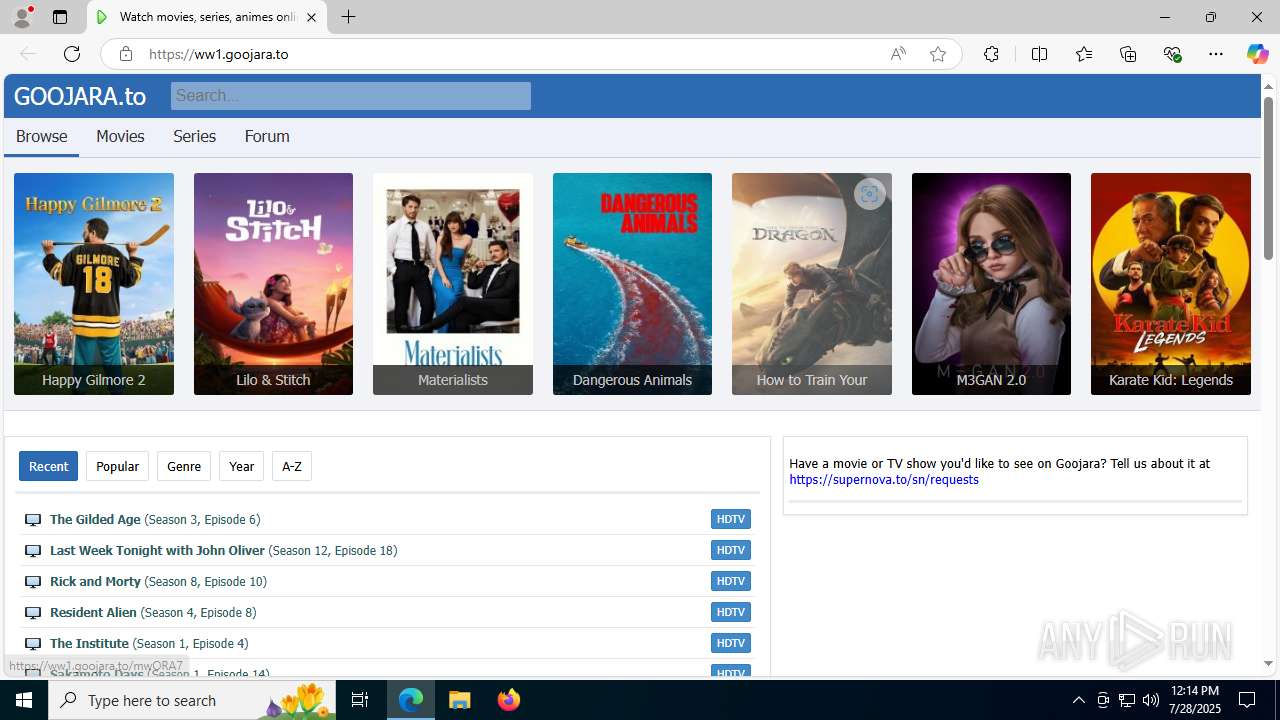Open a new browser tab
This screenshot has width=1280, height=720.
(x=348, y=17)
